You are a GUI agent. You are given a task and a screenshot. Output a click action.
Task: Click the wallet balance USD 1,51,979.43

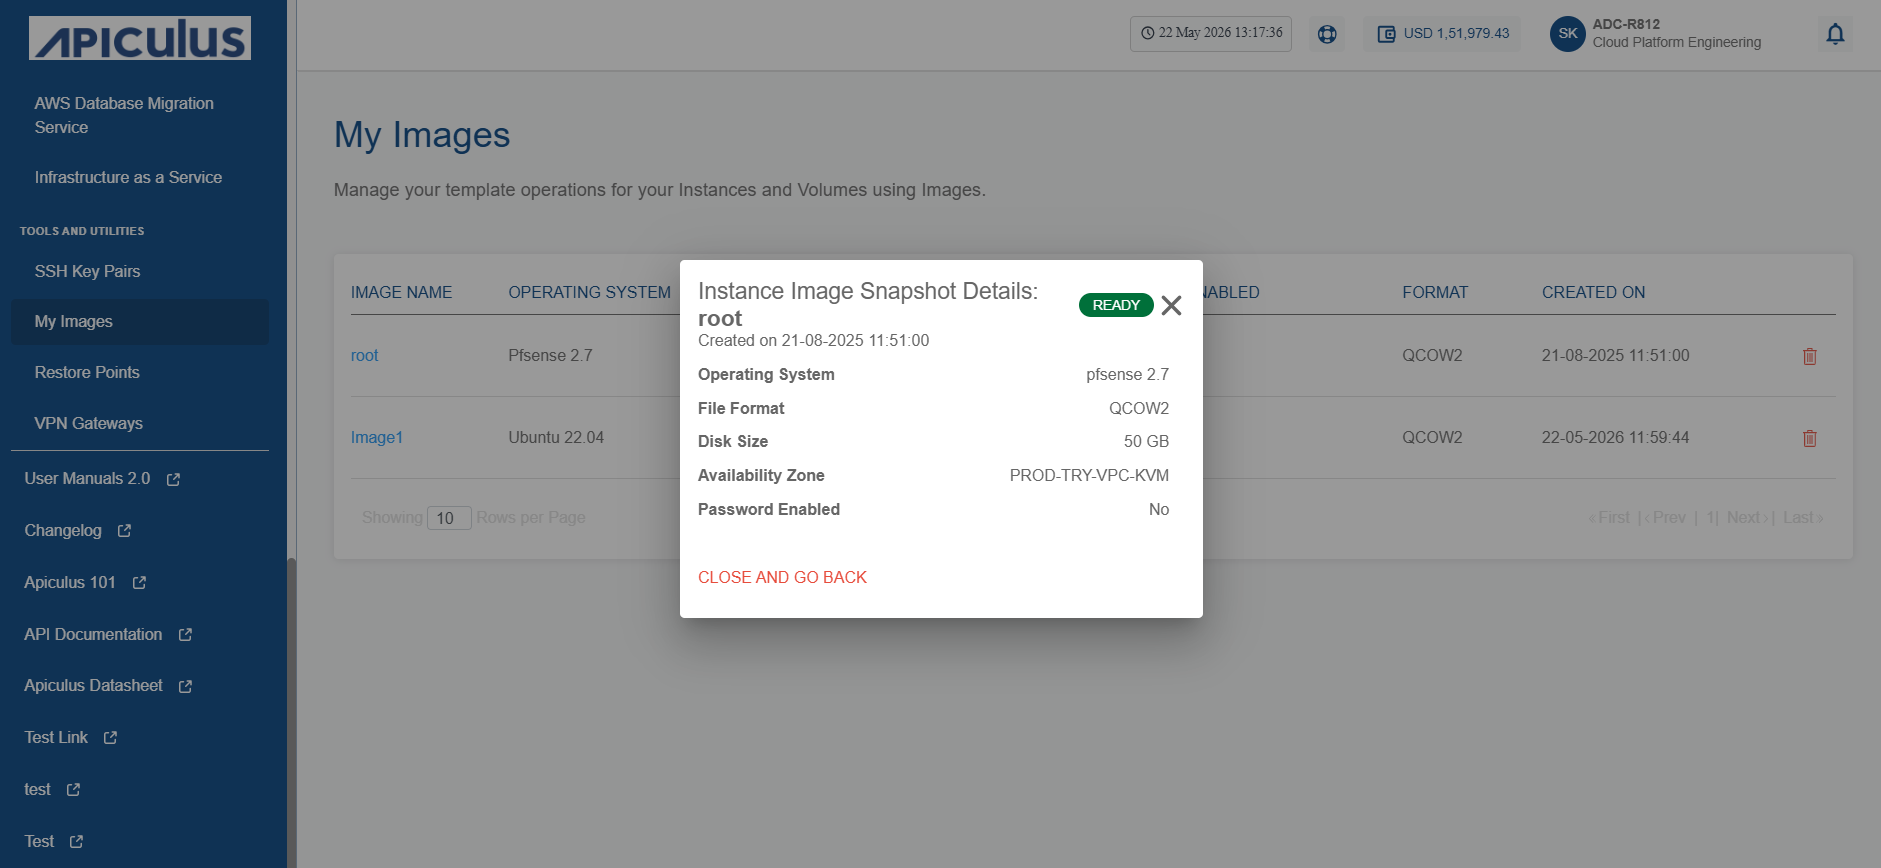pyautogui.click(x=1456, y=33)
